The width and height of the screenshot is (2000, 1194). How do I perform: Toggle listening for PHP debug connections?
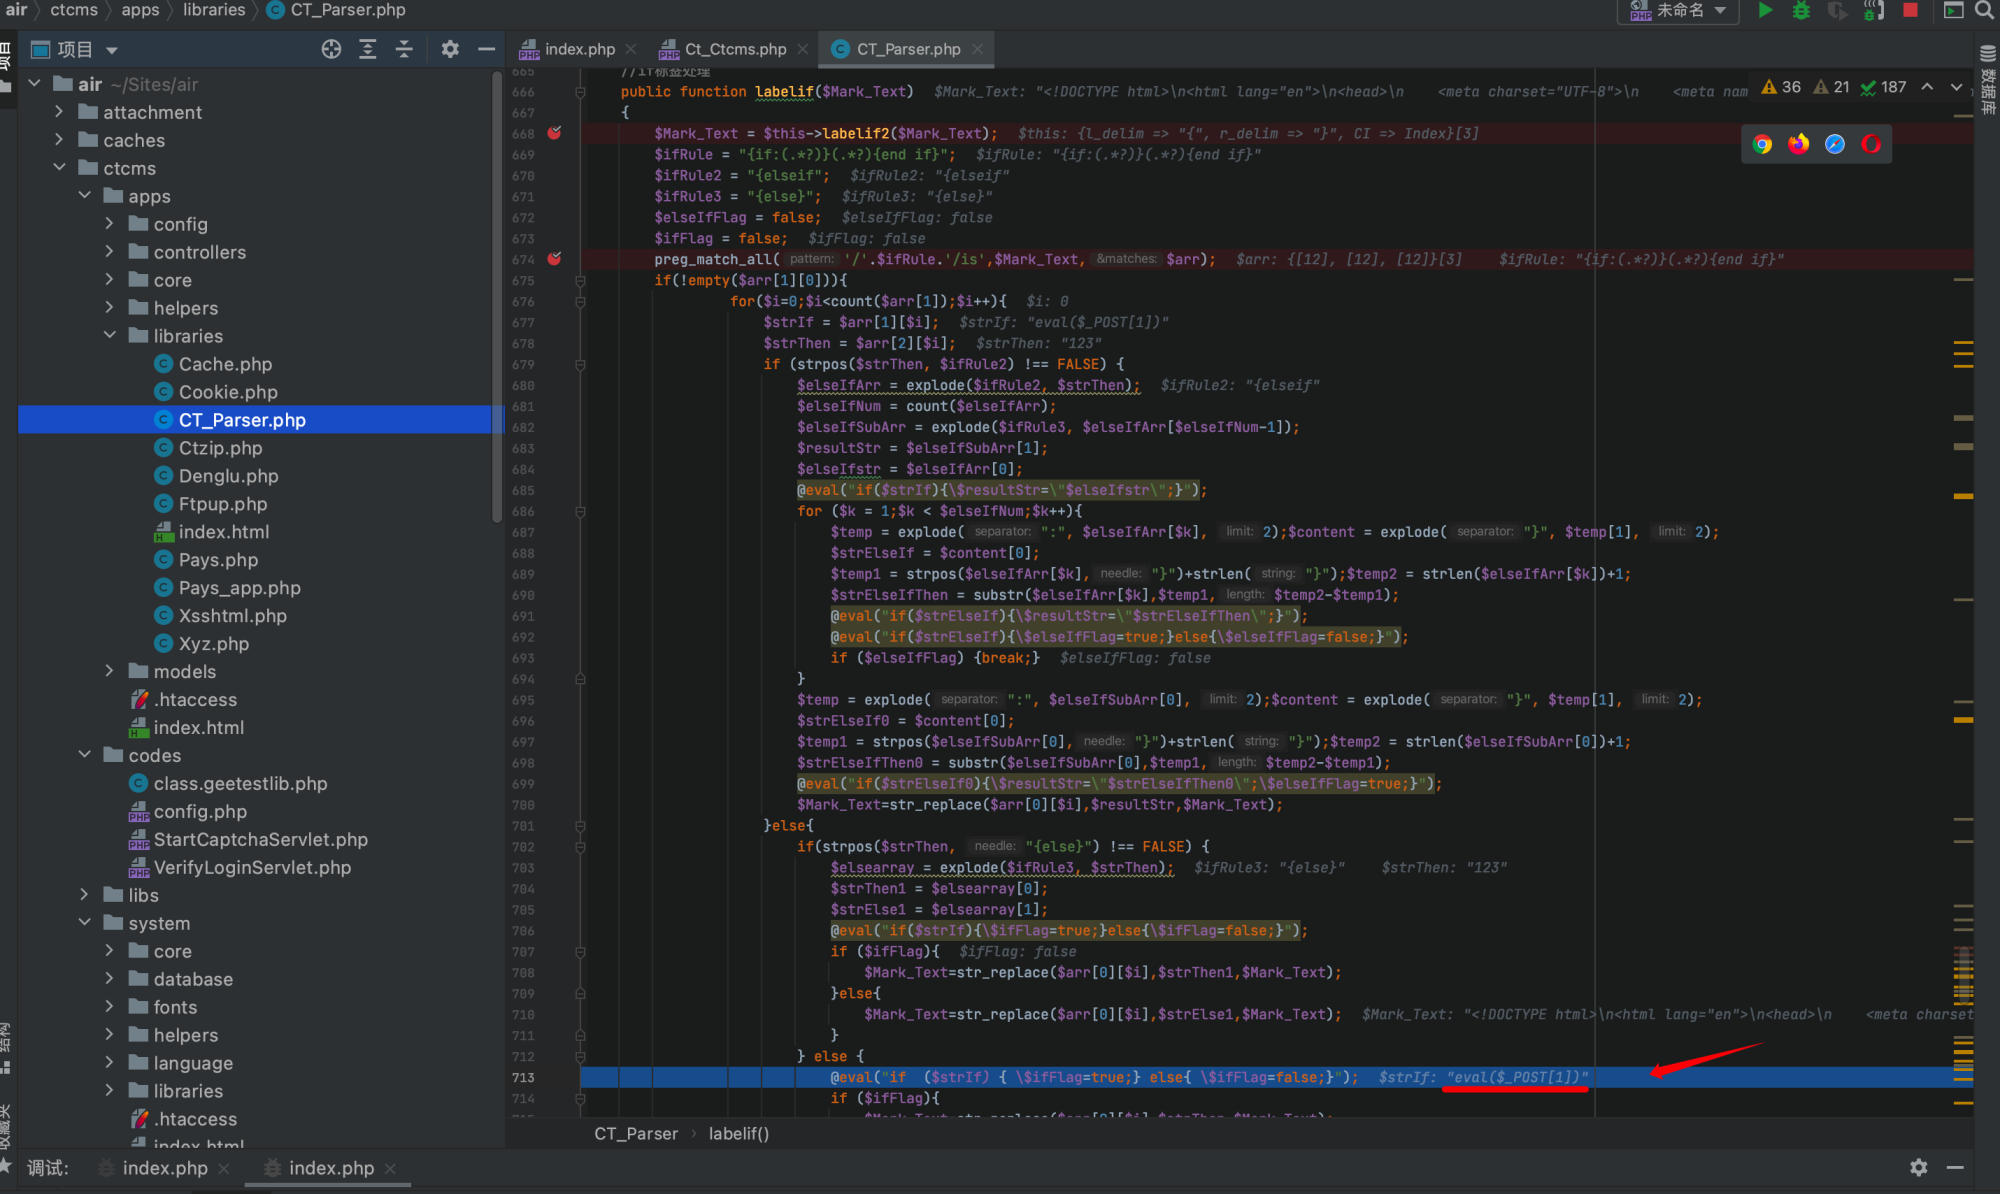(1873, 10)
